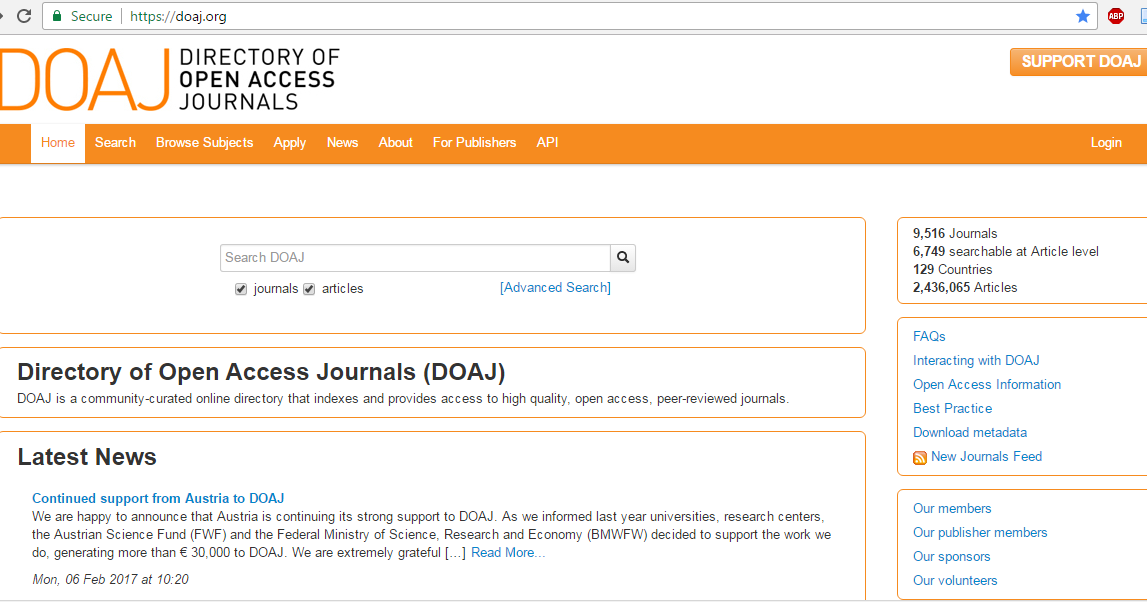Open the Download metadata link
Screen dimensions: 1147x602
pyautogui.click(x=970, y=433)
